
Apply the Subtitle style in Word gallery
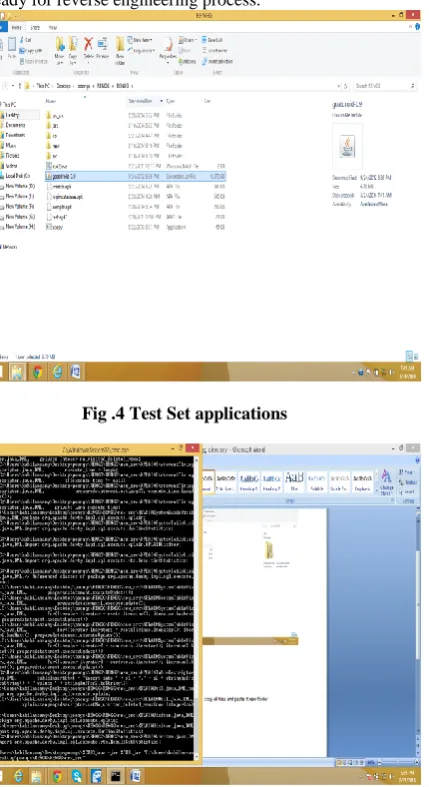click(317, 480)
